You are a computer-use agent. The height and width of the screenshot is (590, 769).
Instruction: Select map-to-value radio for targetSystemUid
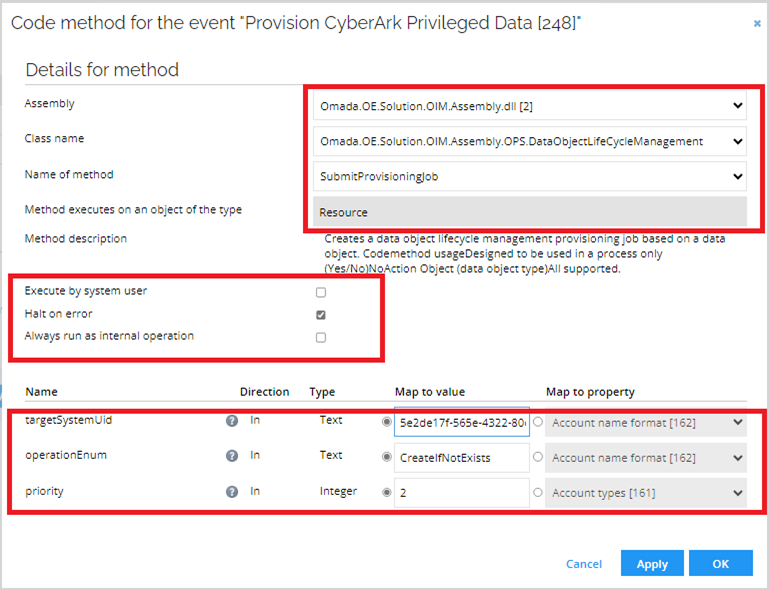[386, 422]
